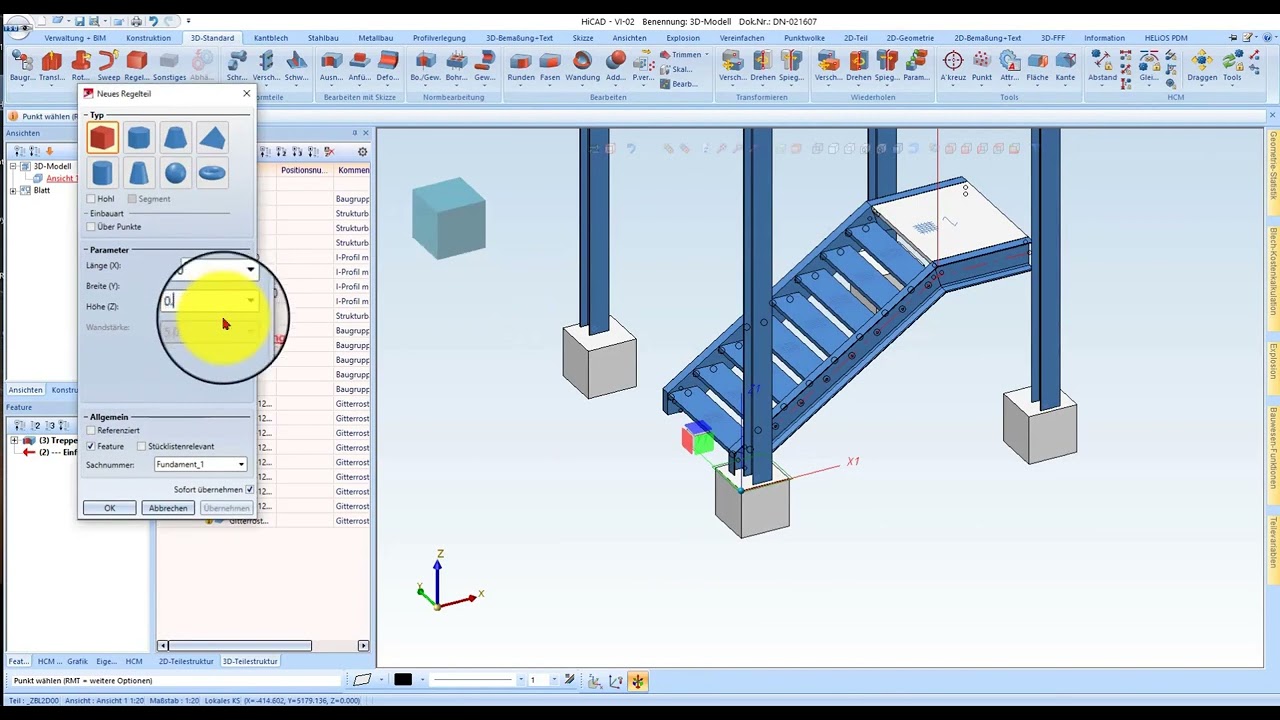This screenshot has width=1280, height=720.
Task: Switch to lower Ansichten panel tab
Action: (x=26, y=390)
